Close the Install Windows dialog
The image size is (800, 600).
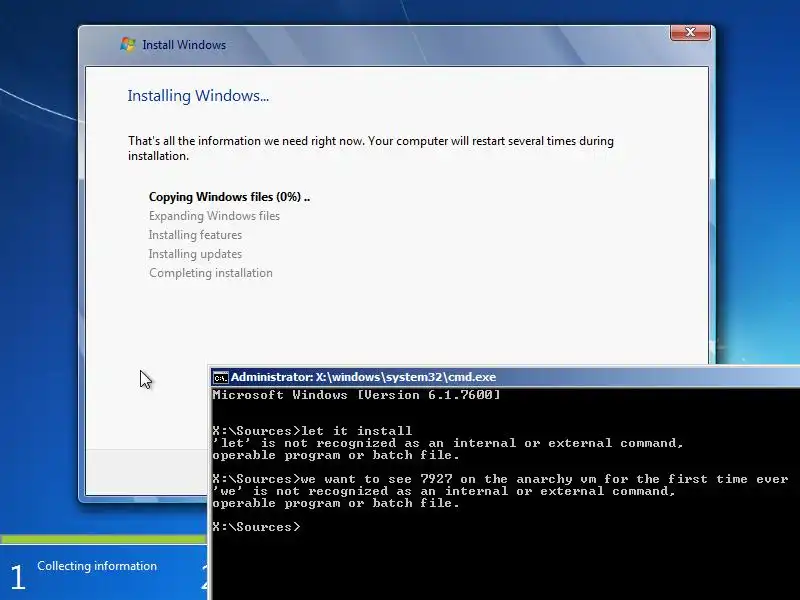690,32
